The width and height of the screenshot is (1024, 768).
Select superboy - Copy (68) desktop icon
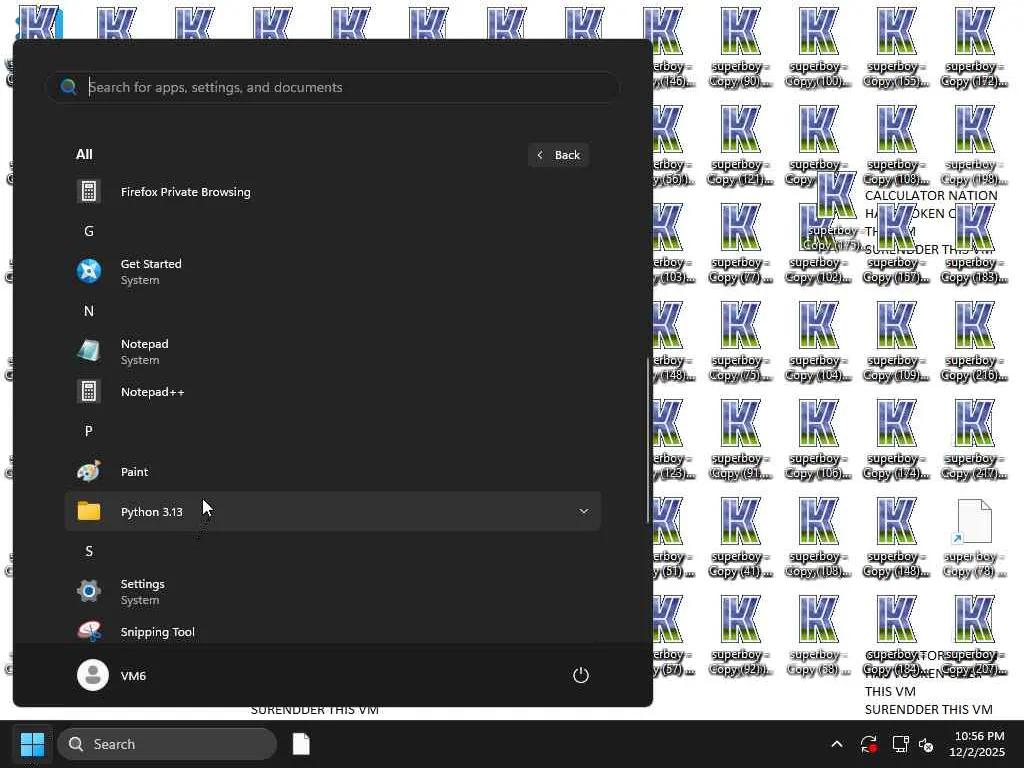(818, 635)
